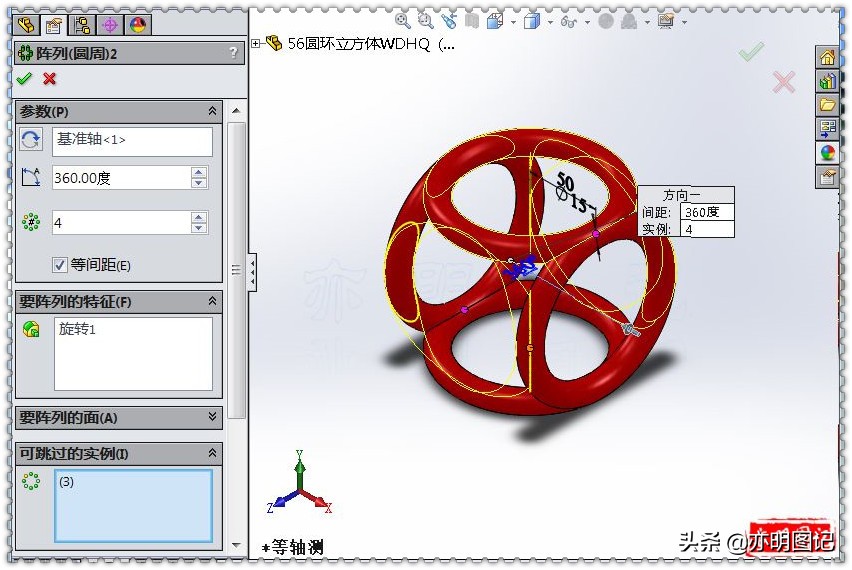The width and height of the screenshot is (852, 570).
Task: Click the instance count icon beside 4
Action: coord(31,222)
